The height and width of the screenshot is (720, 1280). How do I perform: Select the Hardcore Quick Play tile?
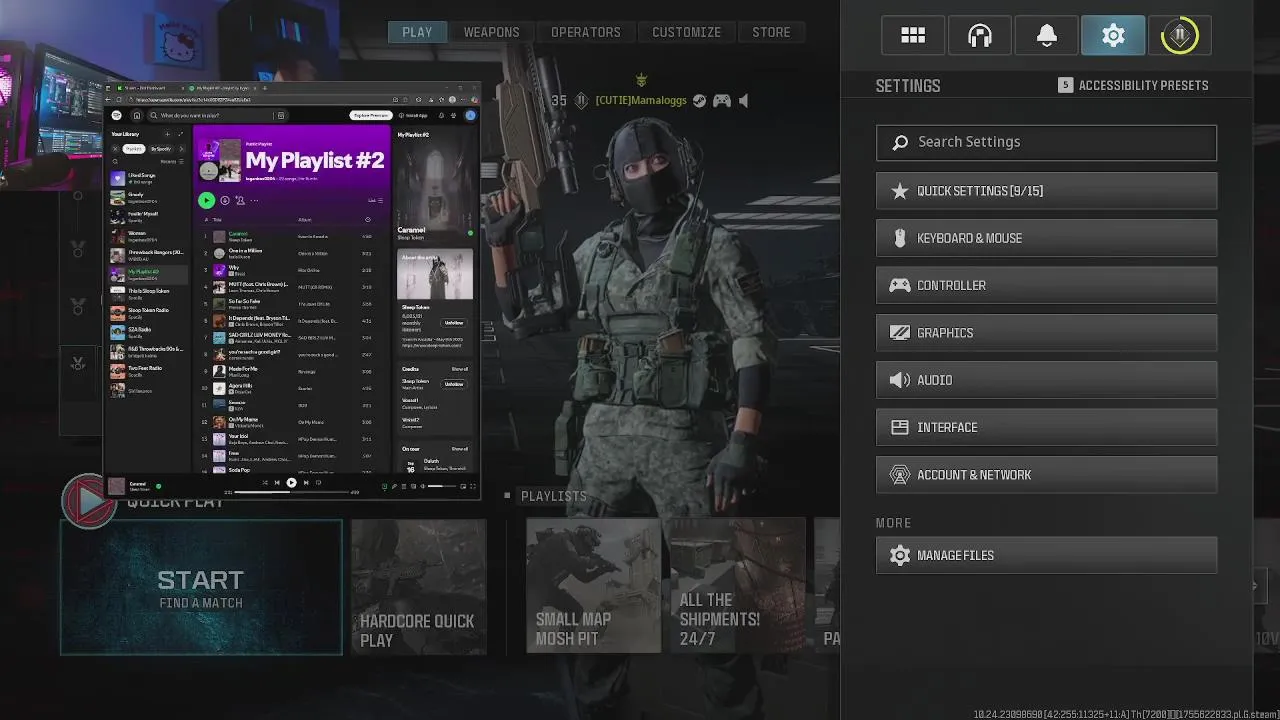coord(419,587)
